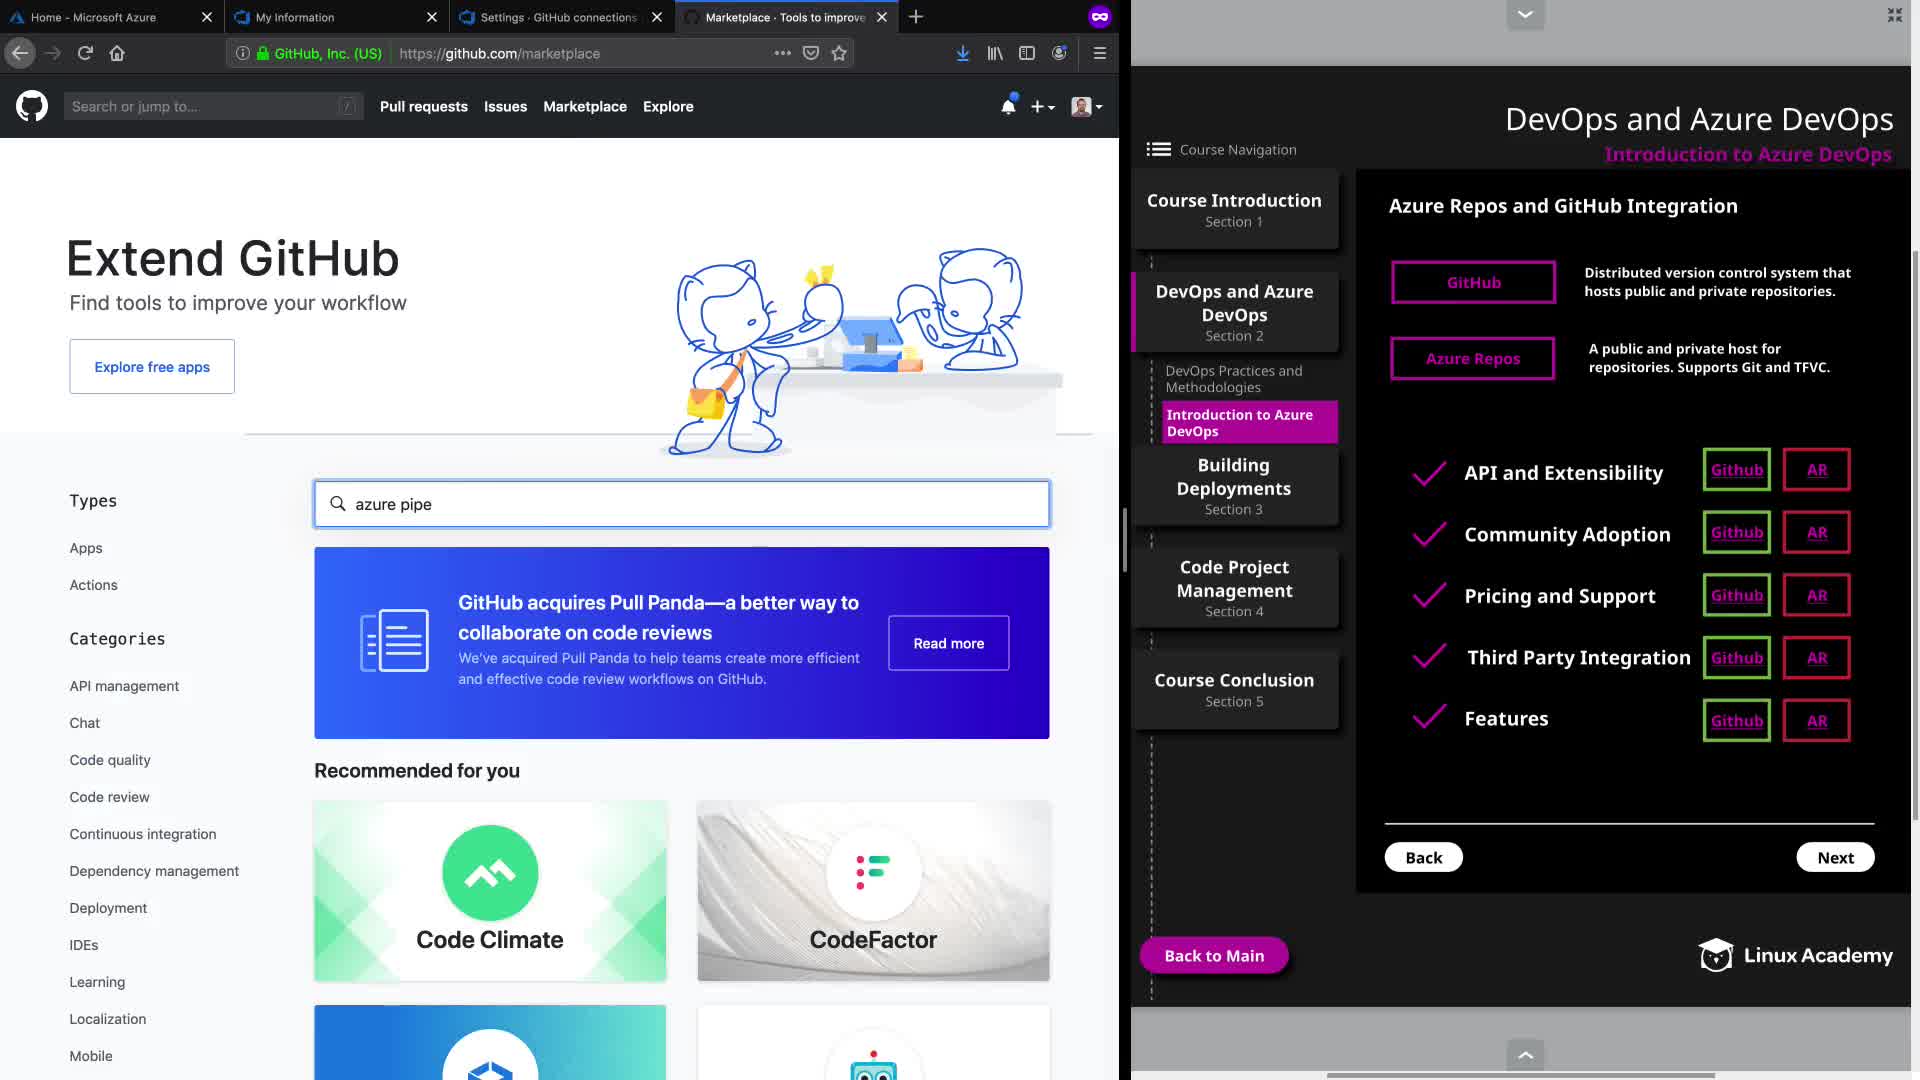Click the GitHub Octocat logo
This screenshot has height=1080, width=1920.
coord(32,106)
